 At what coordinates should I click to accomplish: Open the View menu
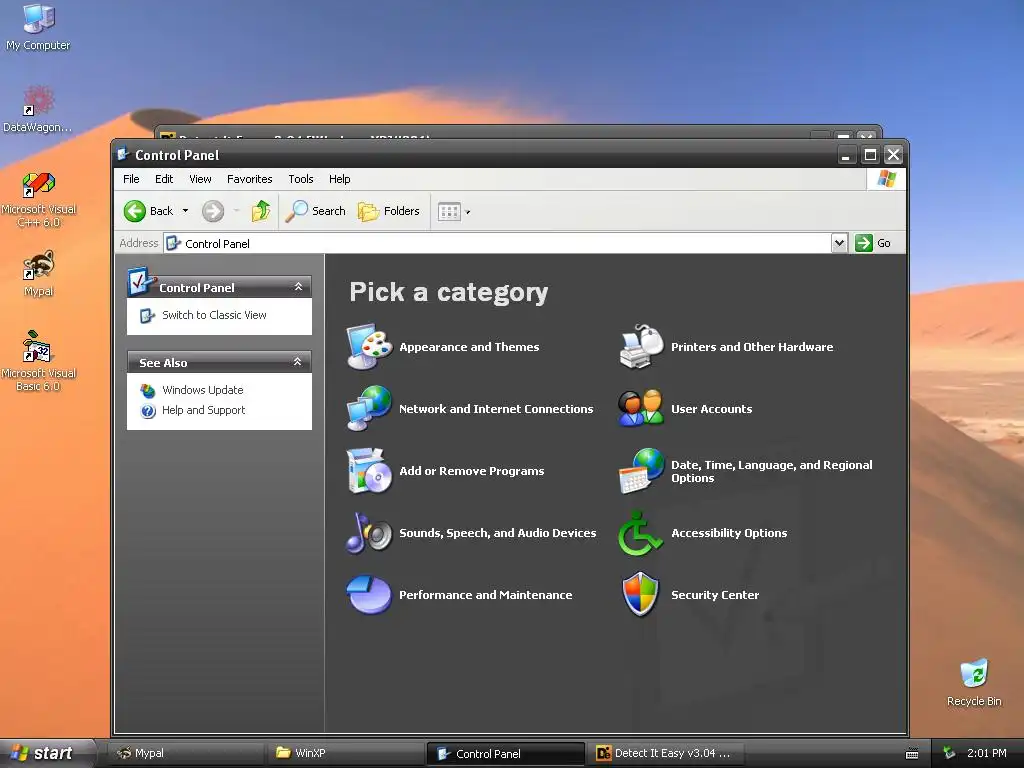(x=200, y=179)
